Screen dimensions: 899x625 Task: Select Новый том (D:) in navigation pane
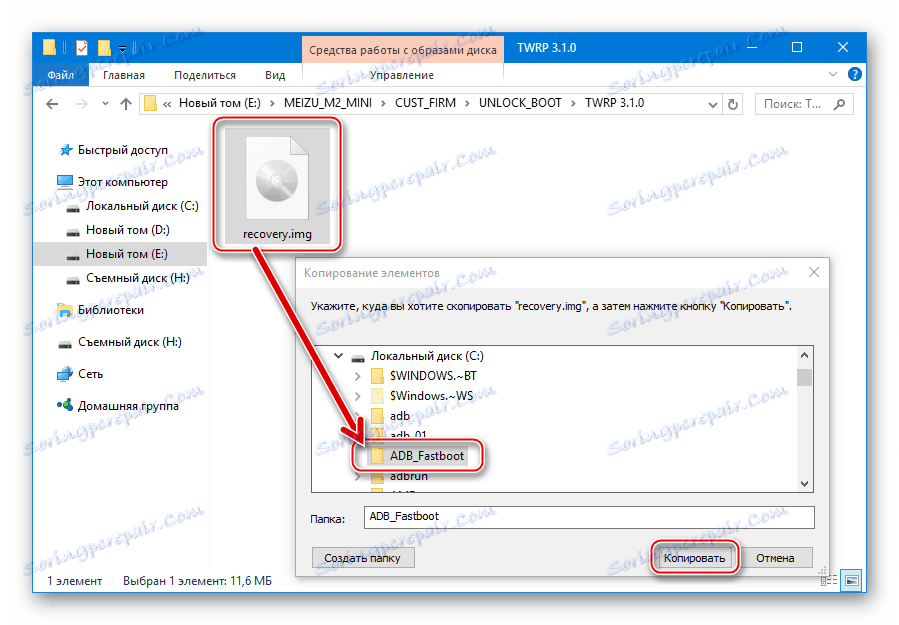point(128,231)
